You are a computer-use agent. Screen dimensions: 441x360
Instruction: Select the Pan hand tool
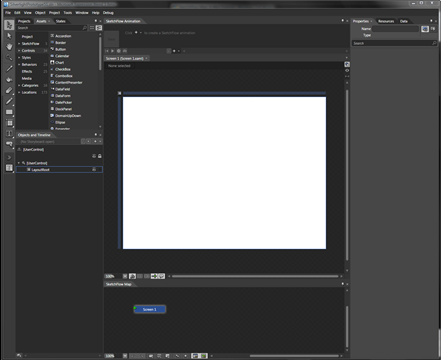click(9, 47)
